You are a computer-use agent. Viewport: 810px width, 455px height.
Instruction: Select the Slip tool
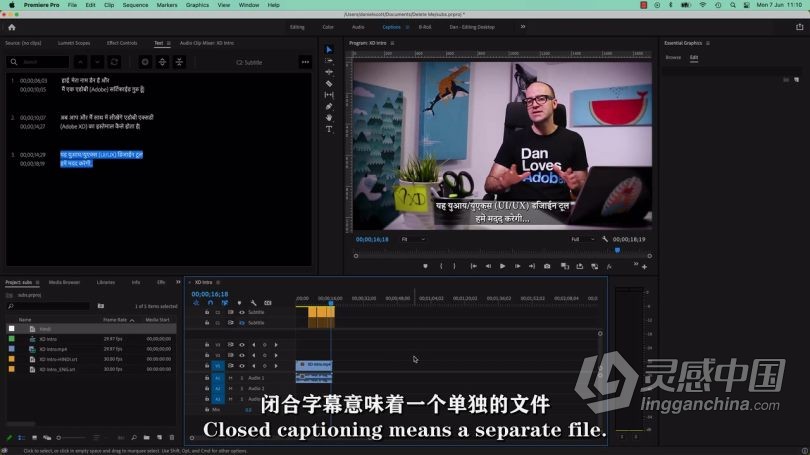point(329,95)
